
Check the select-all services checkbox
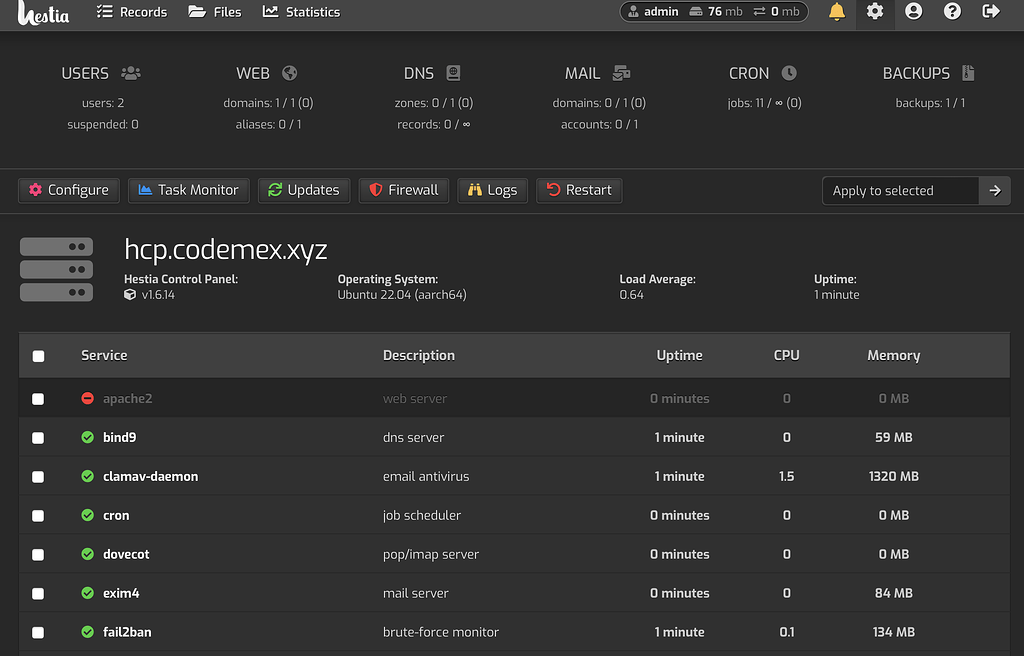pyautogui.click(x=38, y=355)
